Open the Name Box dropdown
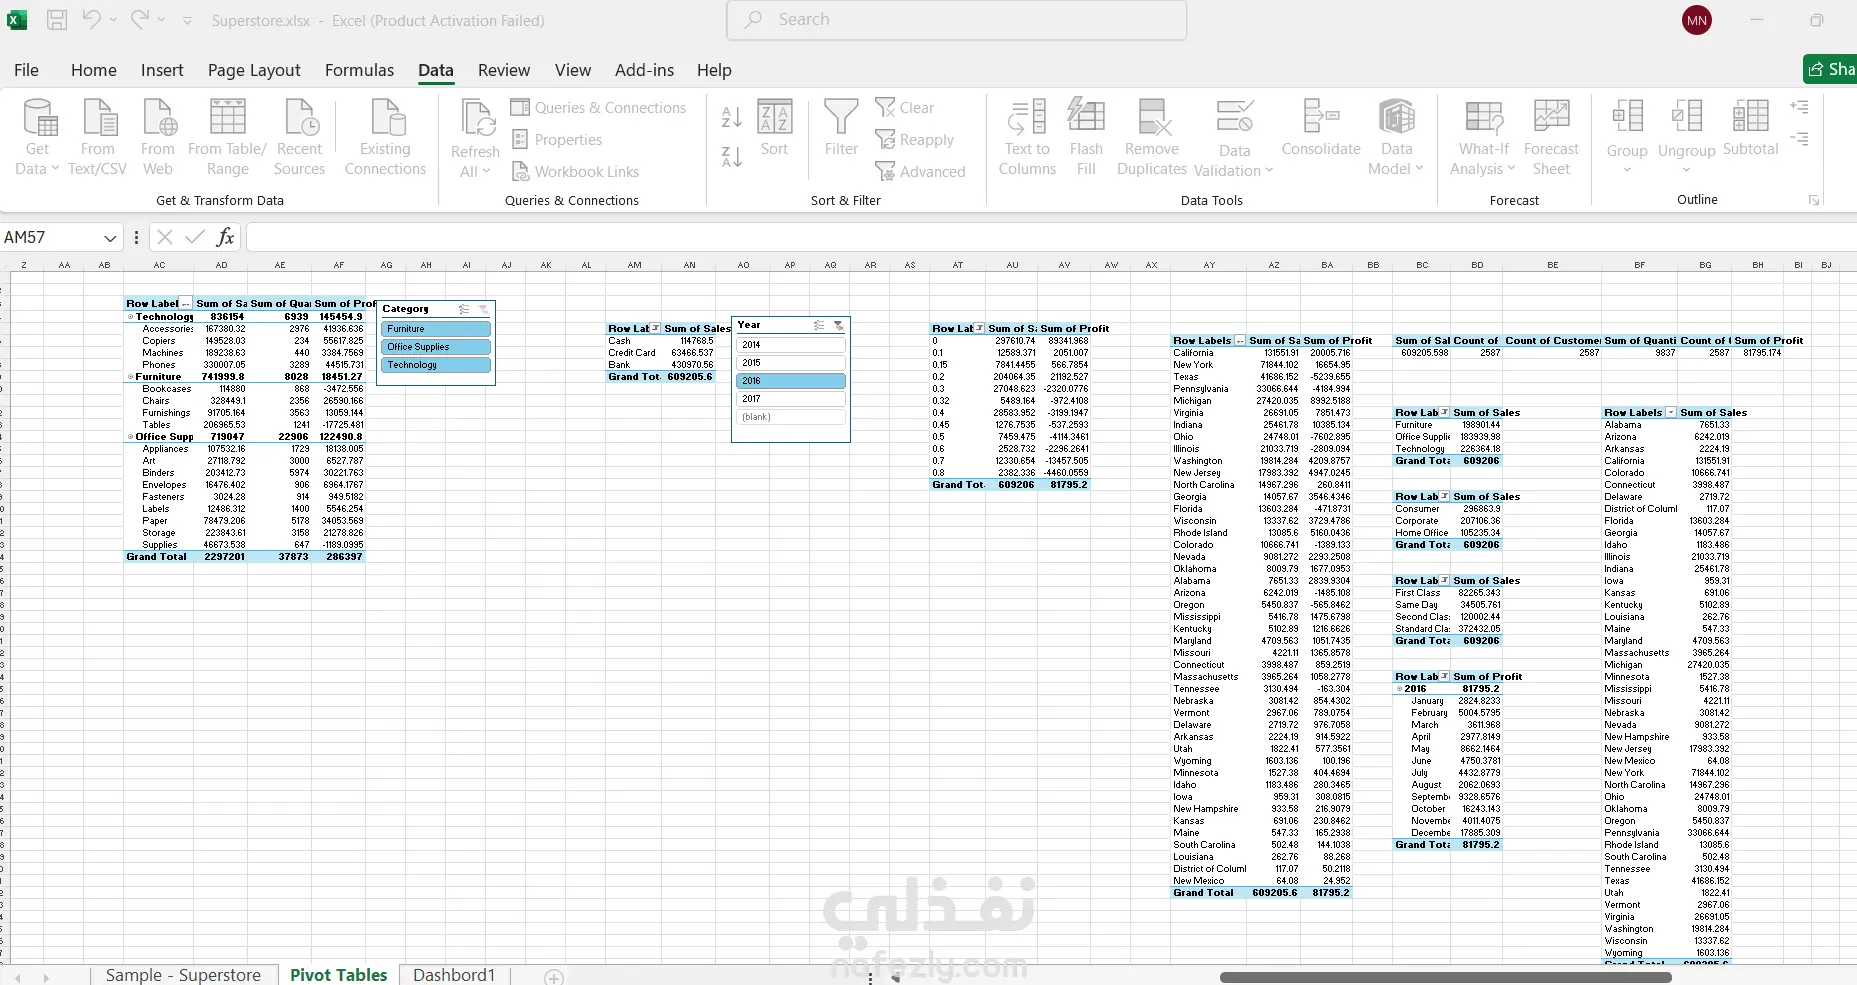This screenshot has height=985, width=1857. pos(110,238)
